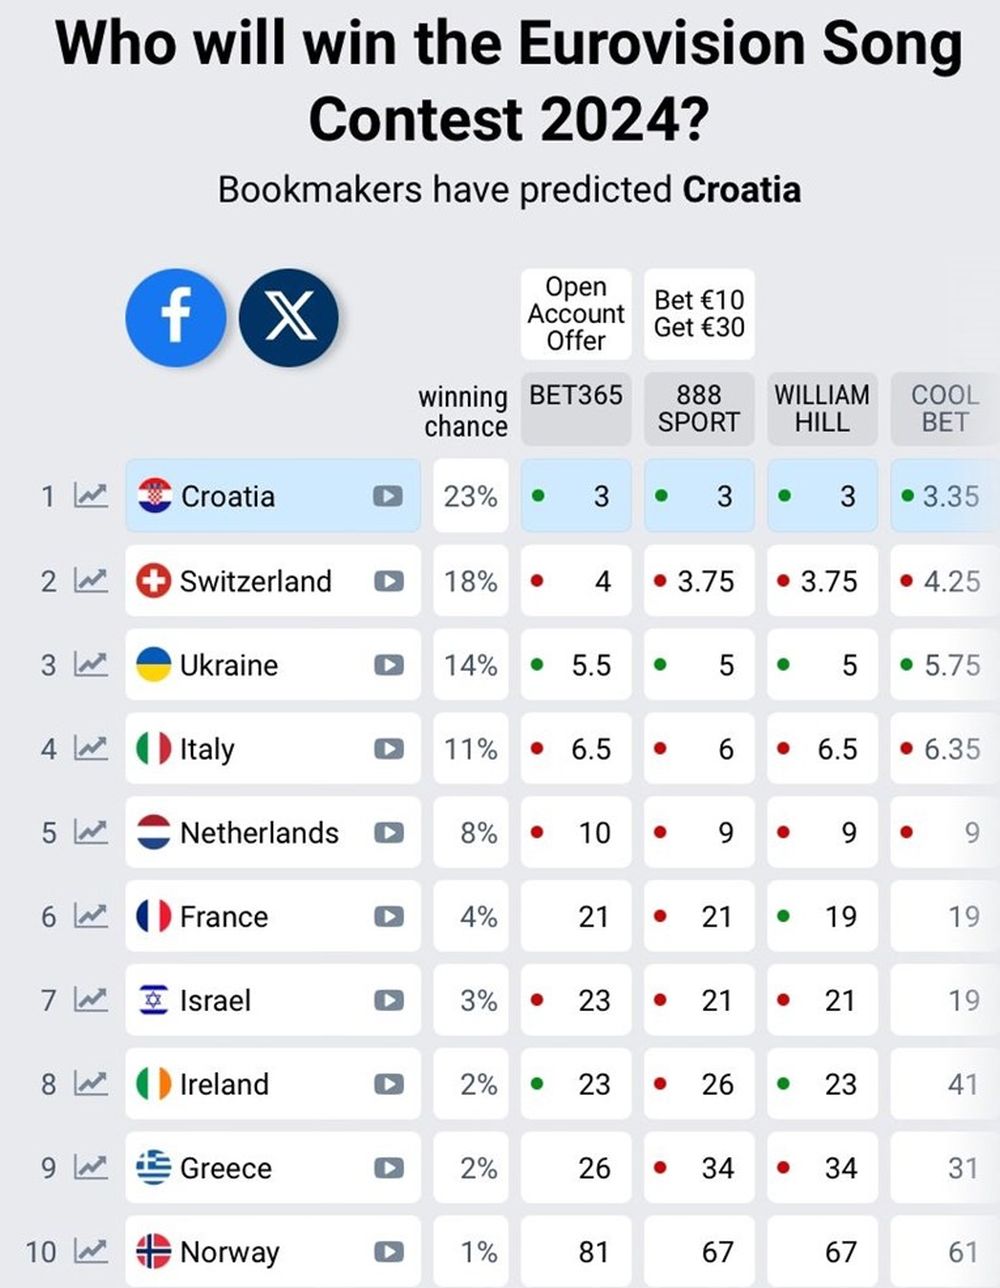Click the Bet €10 Get €30 offer
Screen dimensions: 1000x1288
tap(699, 314)
